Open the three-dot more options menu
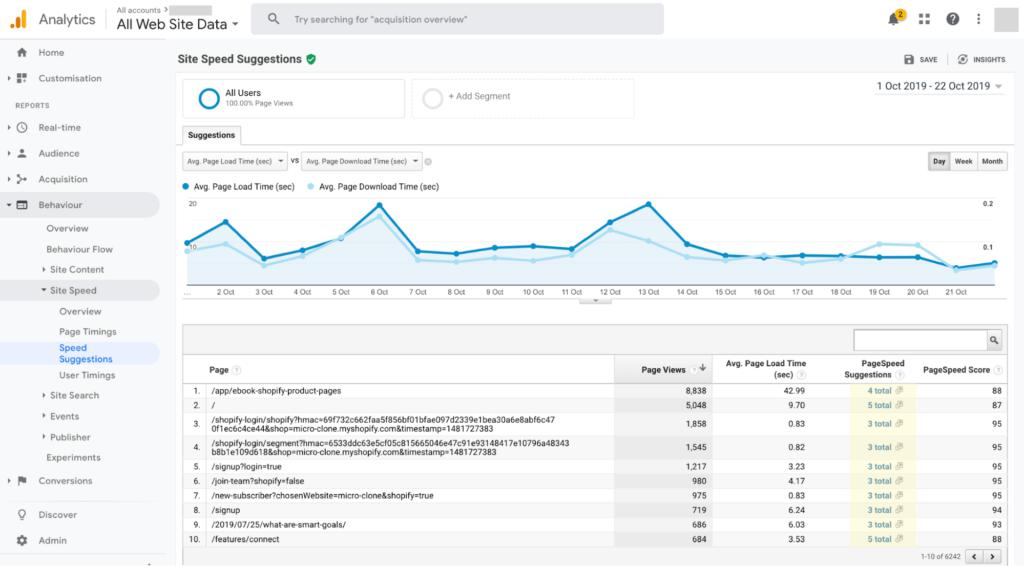Viewport: 1024px width, 566px height. click(x=978, y=19)
